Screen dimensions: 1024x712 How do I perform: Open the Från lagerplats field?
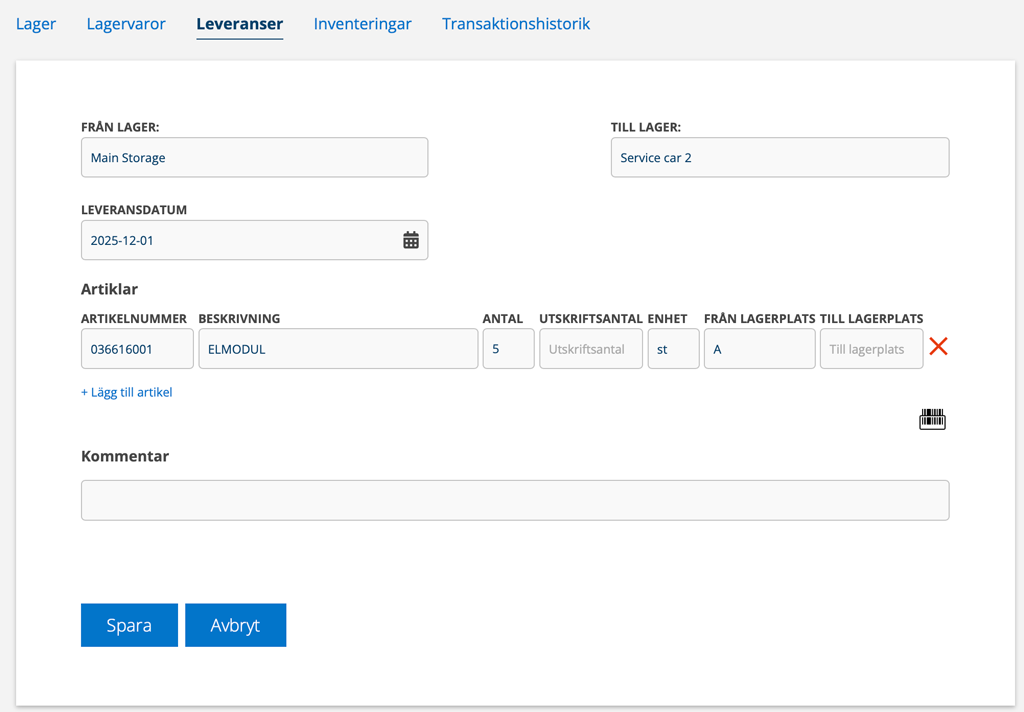click(759, 350)
